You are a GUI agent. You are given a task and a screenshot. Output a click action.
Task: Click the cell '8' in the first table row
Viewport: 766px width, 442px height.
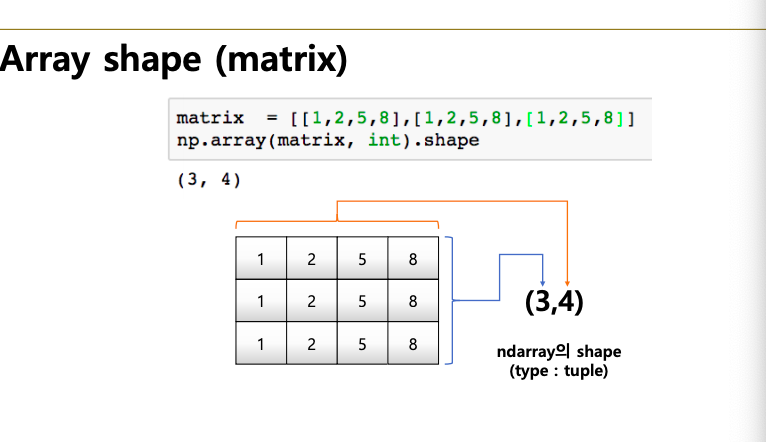[x=413, y=258]
